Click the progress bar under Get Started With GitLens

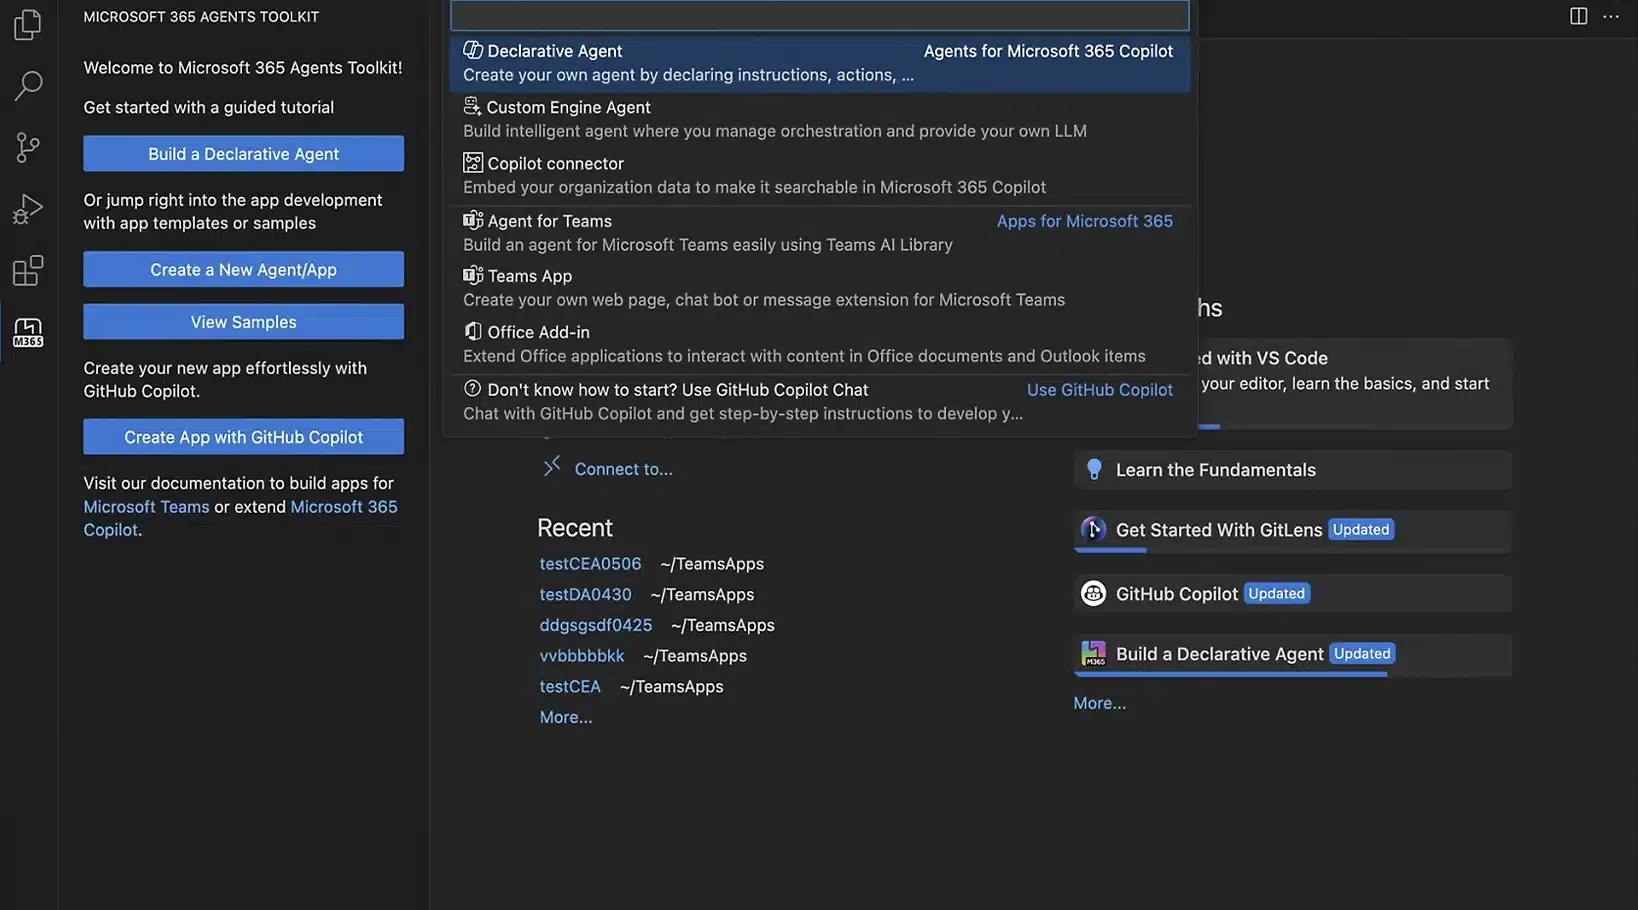1110,550
